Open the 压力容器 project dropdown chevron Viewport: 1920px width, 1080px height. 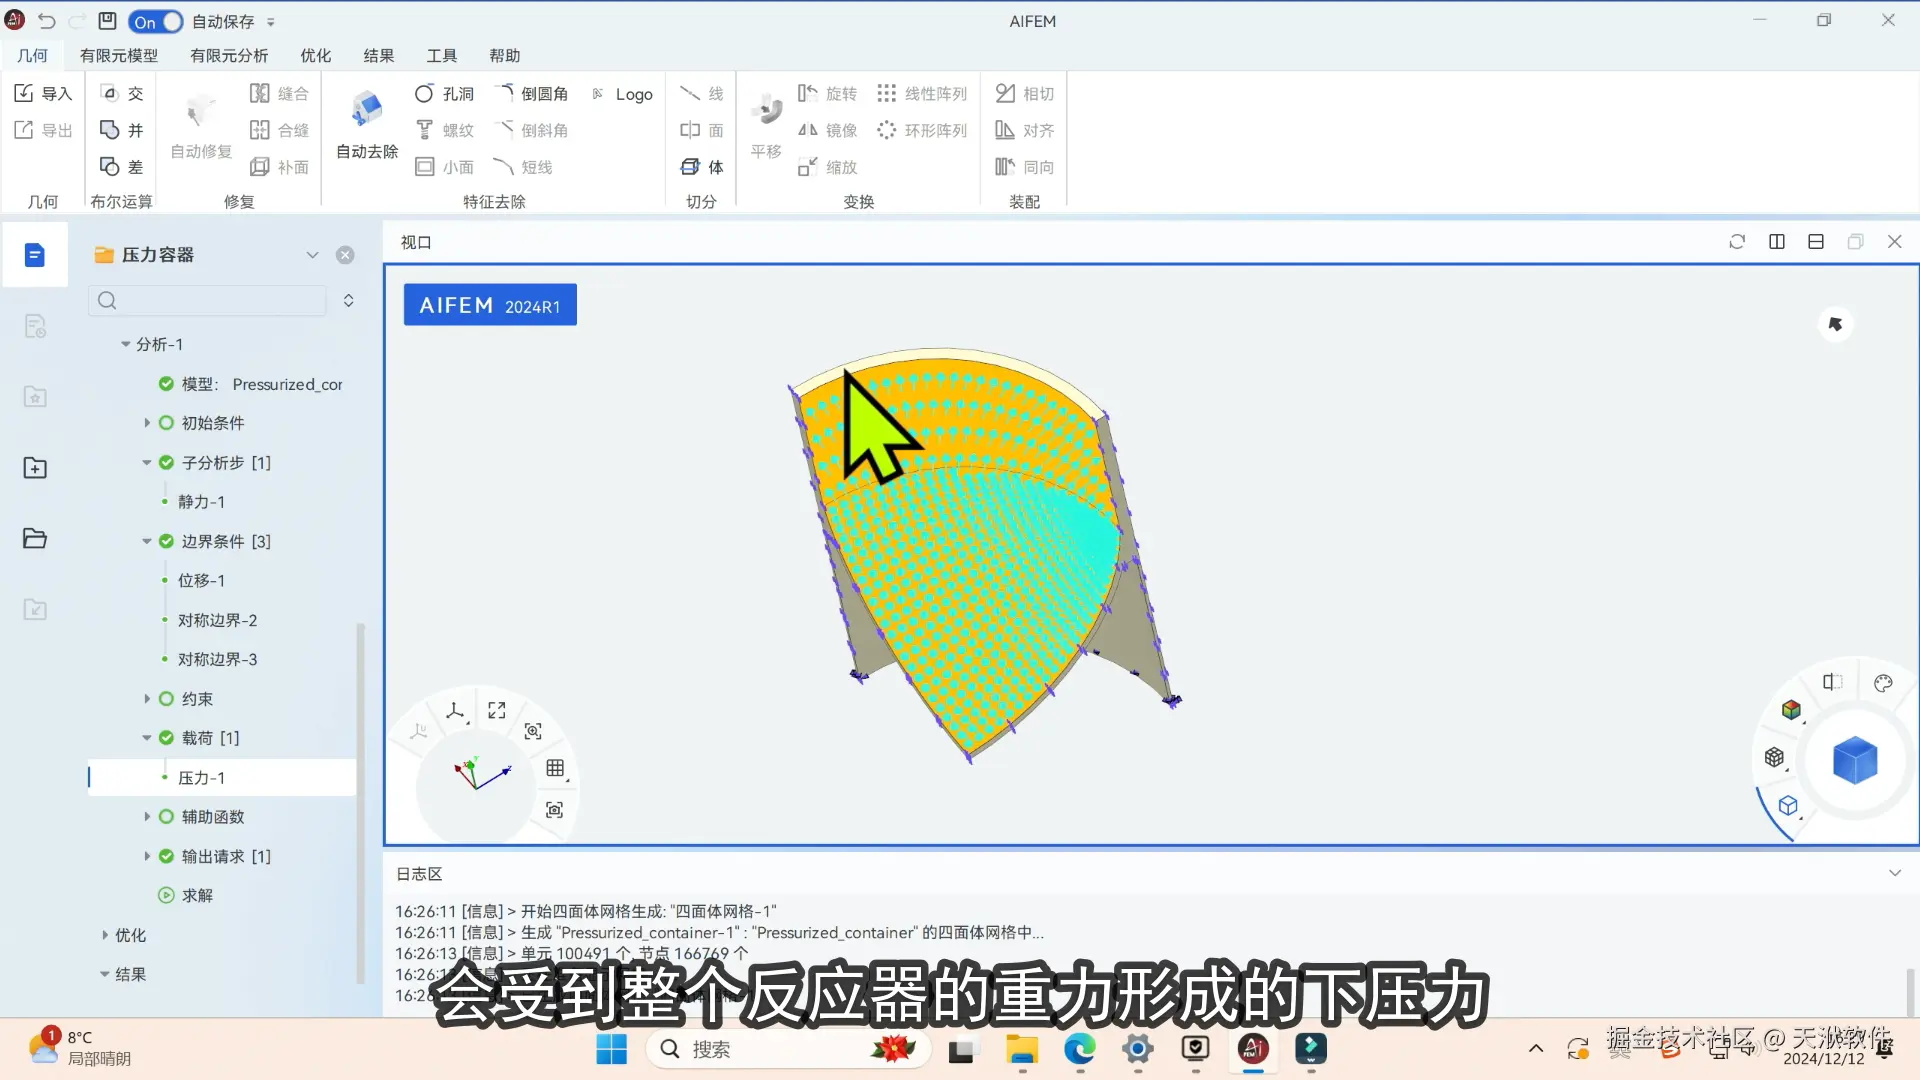click(312, 255)
